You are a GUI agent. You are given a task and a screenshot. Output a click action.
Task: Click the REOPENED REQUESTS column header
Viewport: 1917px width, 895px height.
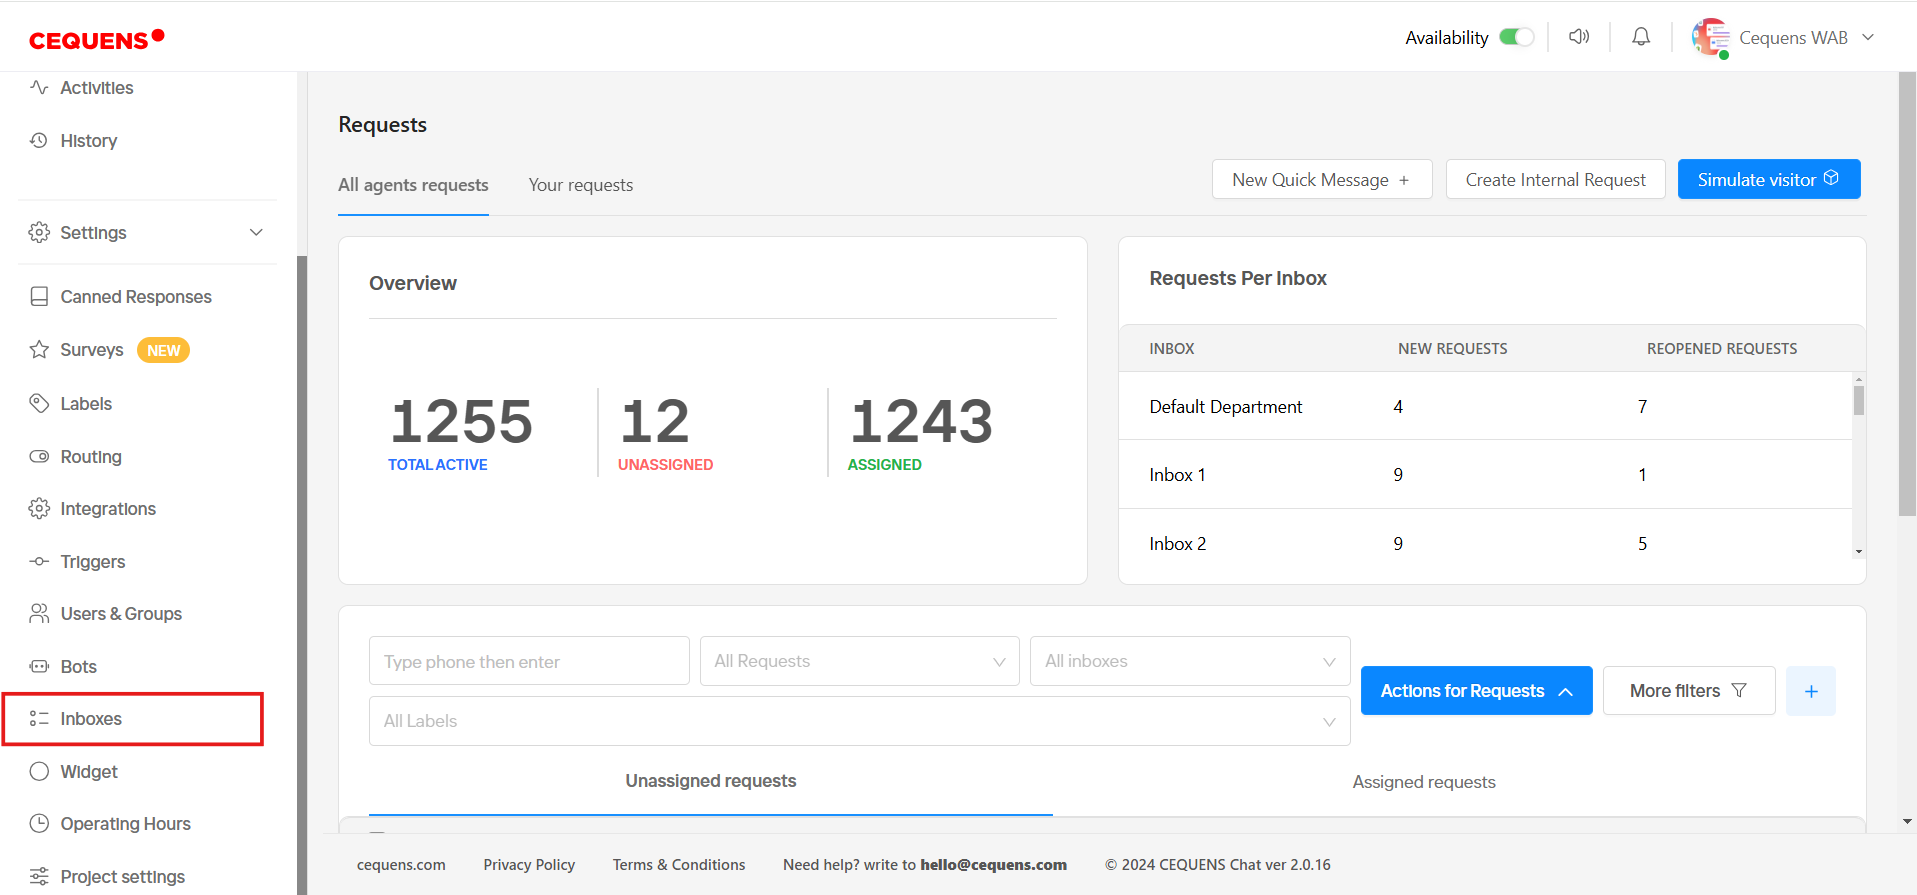coord(1721,349)
